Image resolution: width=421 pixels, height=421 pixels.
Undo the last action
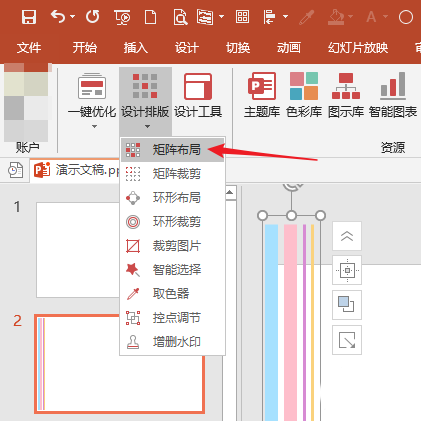click(58, 16)
